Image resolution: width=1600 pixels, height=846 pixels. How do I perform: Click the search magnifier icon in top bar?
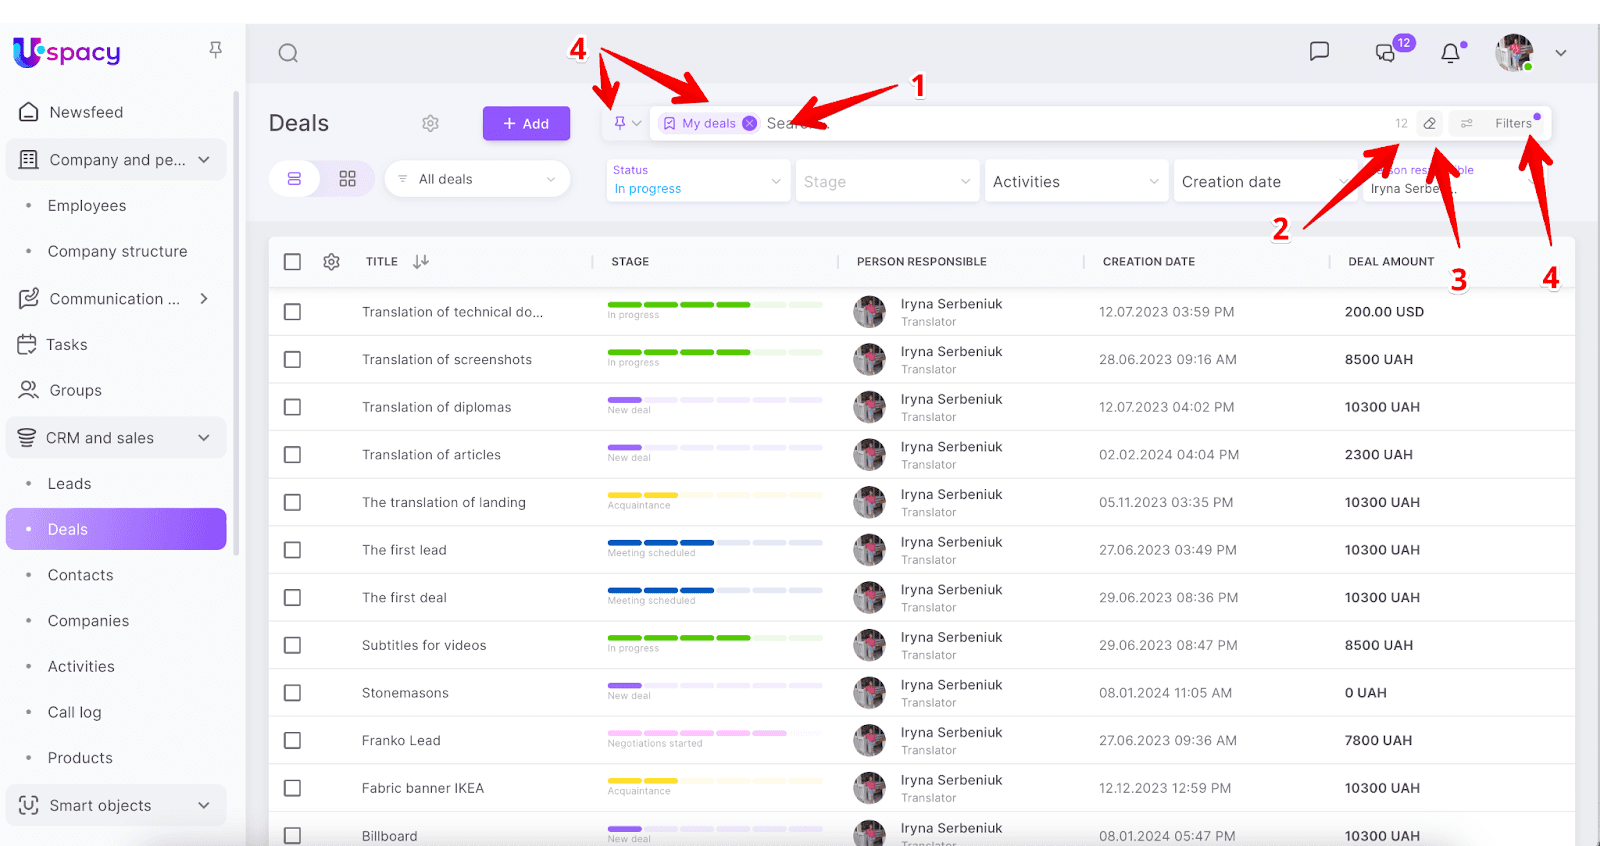pos(288,53)
